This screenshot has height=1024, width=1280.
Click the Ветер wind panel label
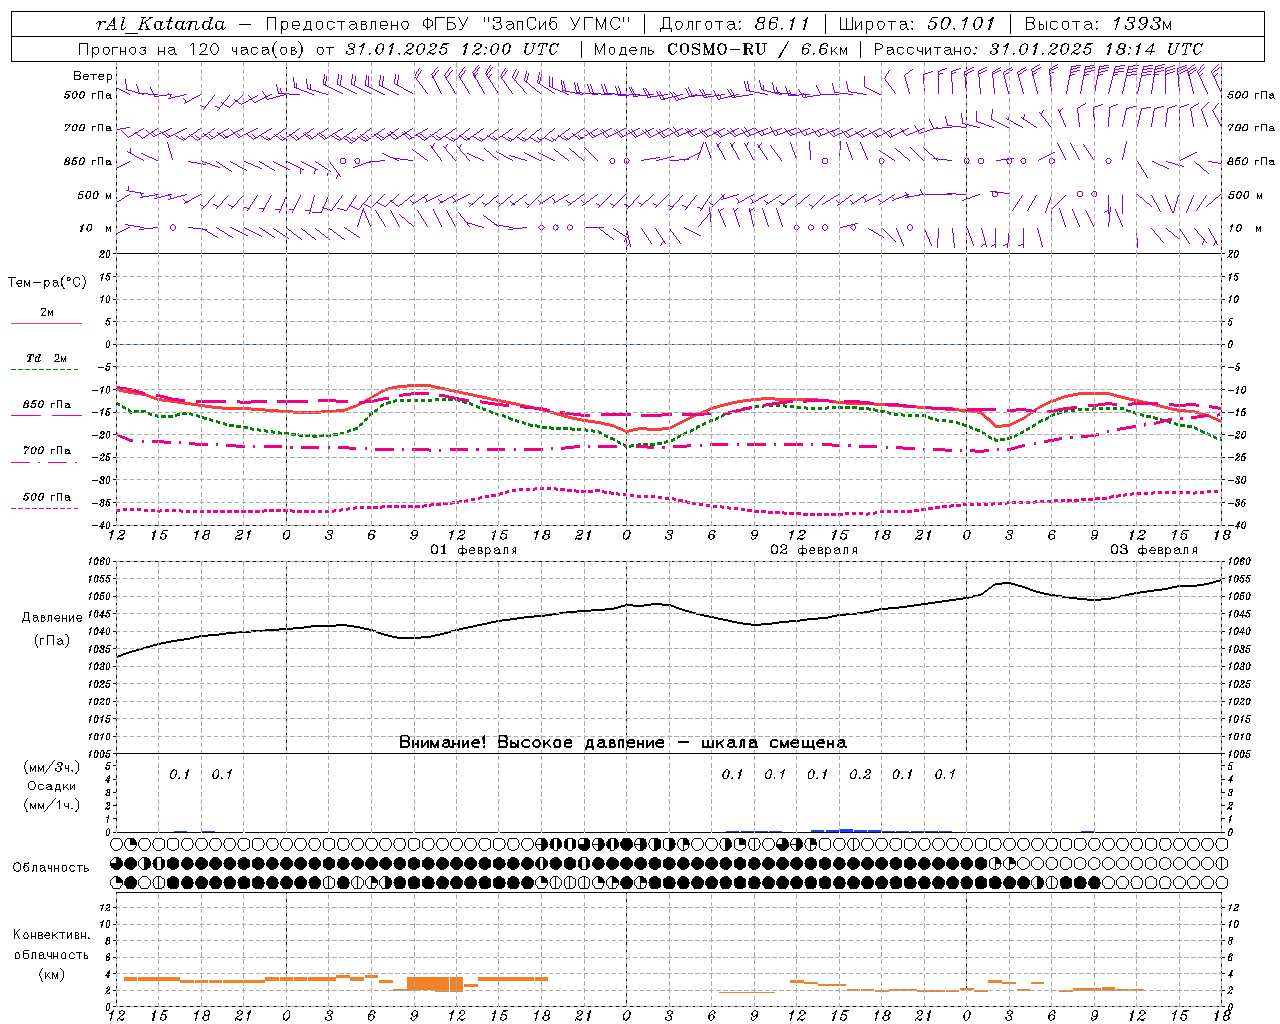[93, 76]
